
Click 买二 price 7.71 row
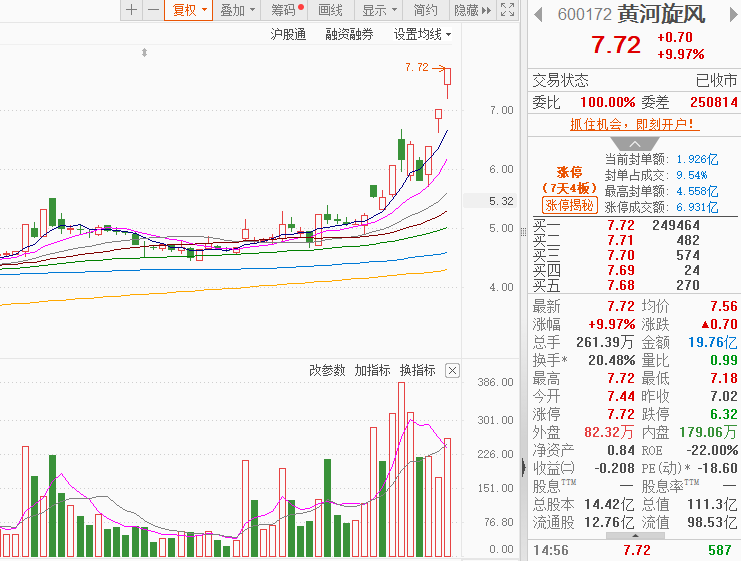[633, 240]
